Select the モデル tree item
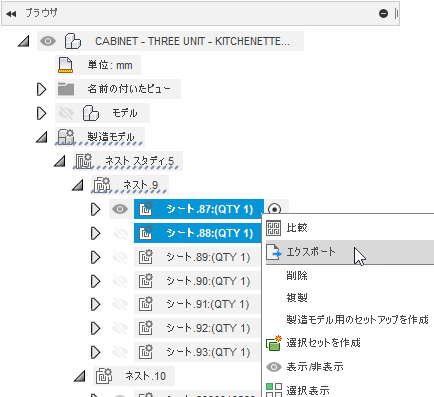The width and height of the screenshot is (434, 397). pos(125,113)
